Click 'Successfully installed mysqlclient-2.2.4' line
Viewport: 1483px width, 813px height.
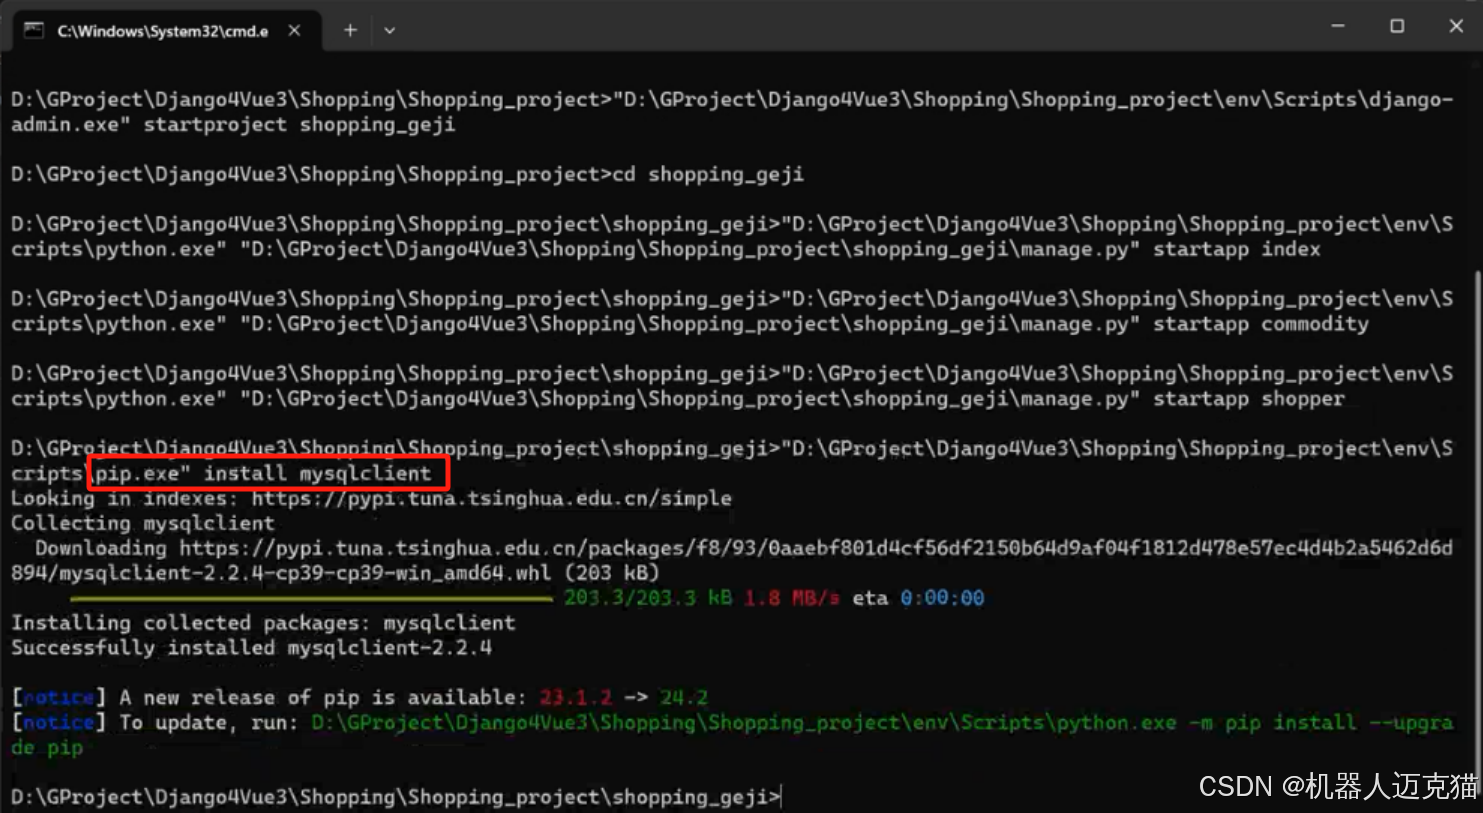coord(251,648)
